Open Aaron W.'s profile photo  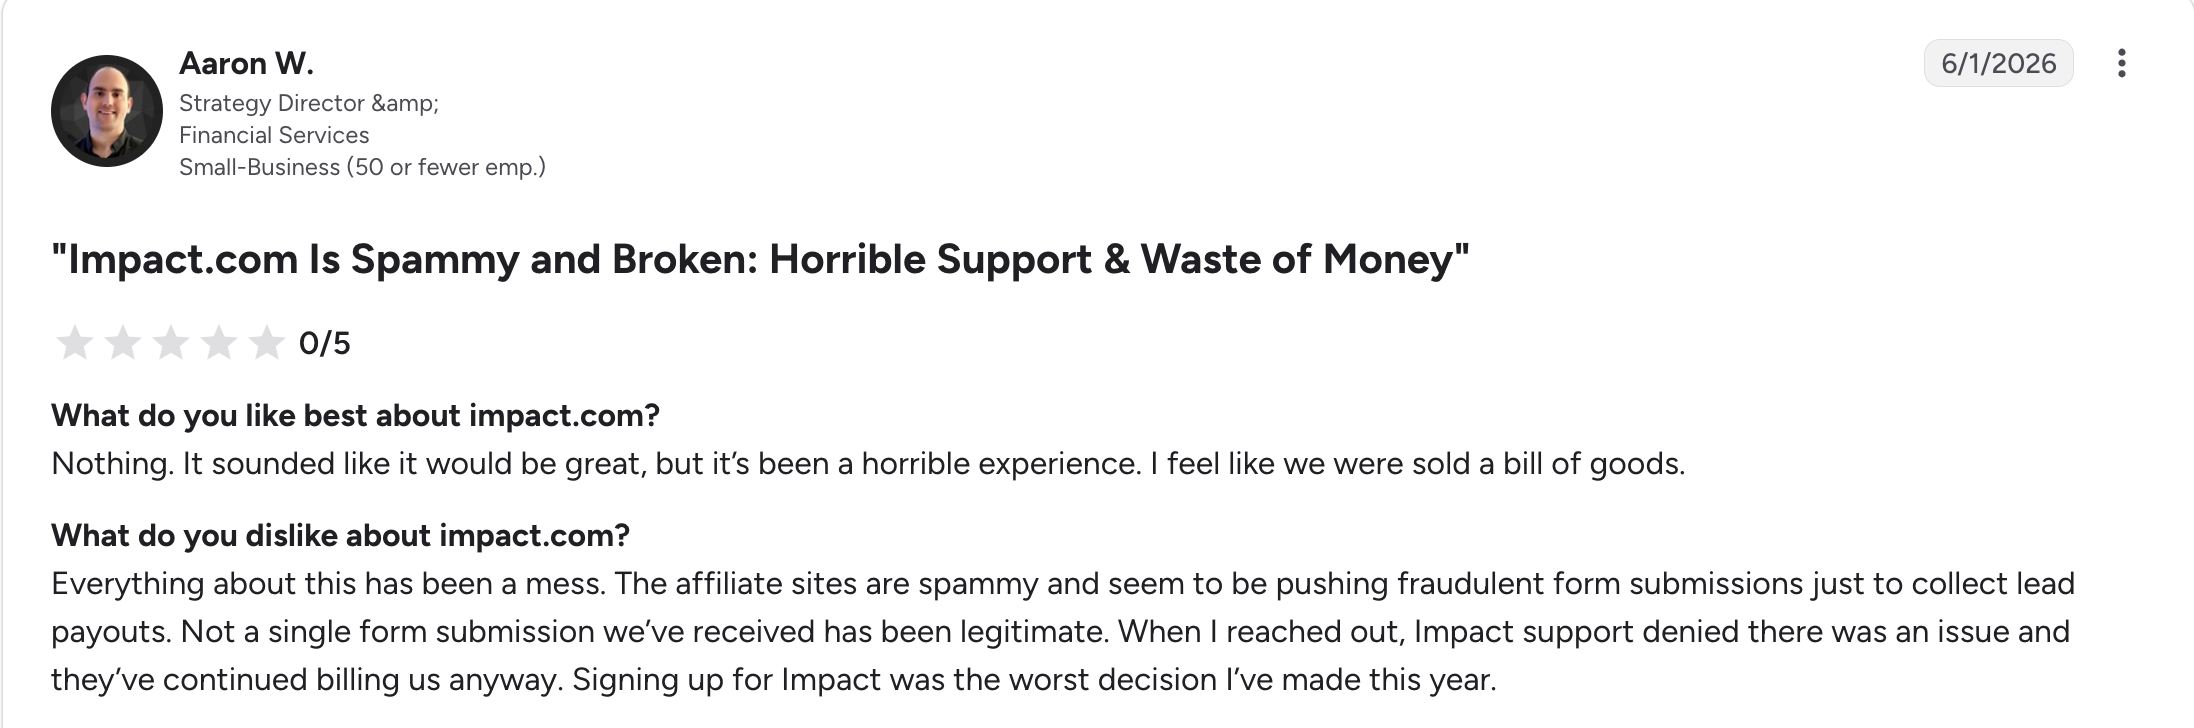(107, 111)
